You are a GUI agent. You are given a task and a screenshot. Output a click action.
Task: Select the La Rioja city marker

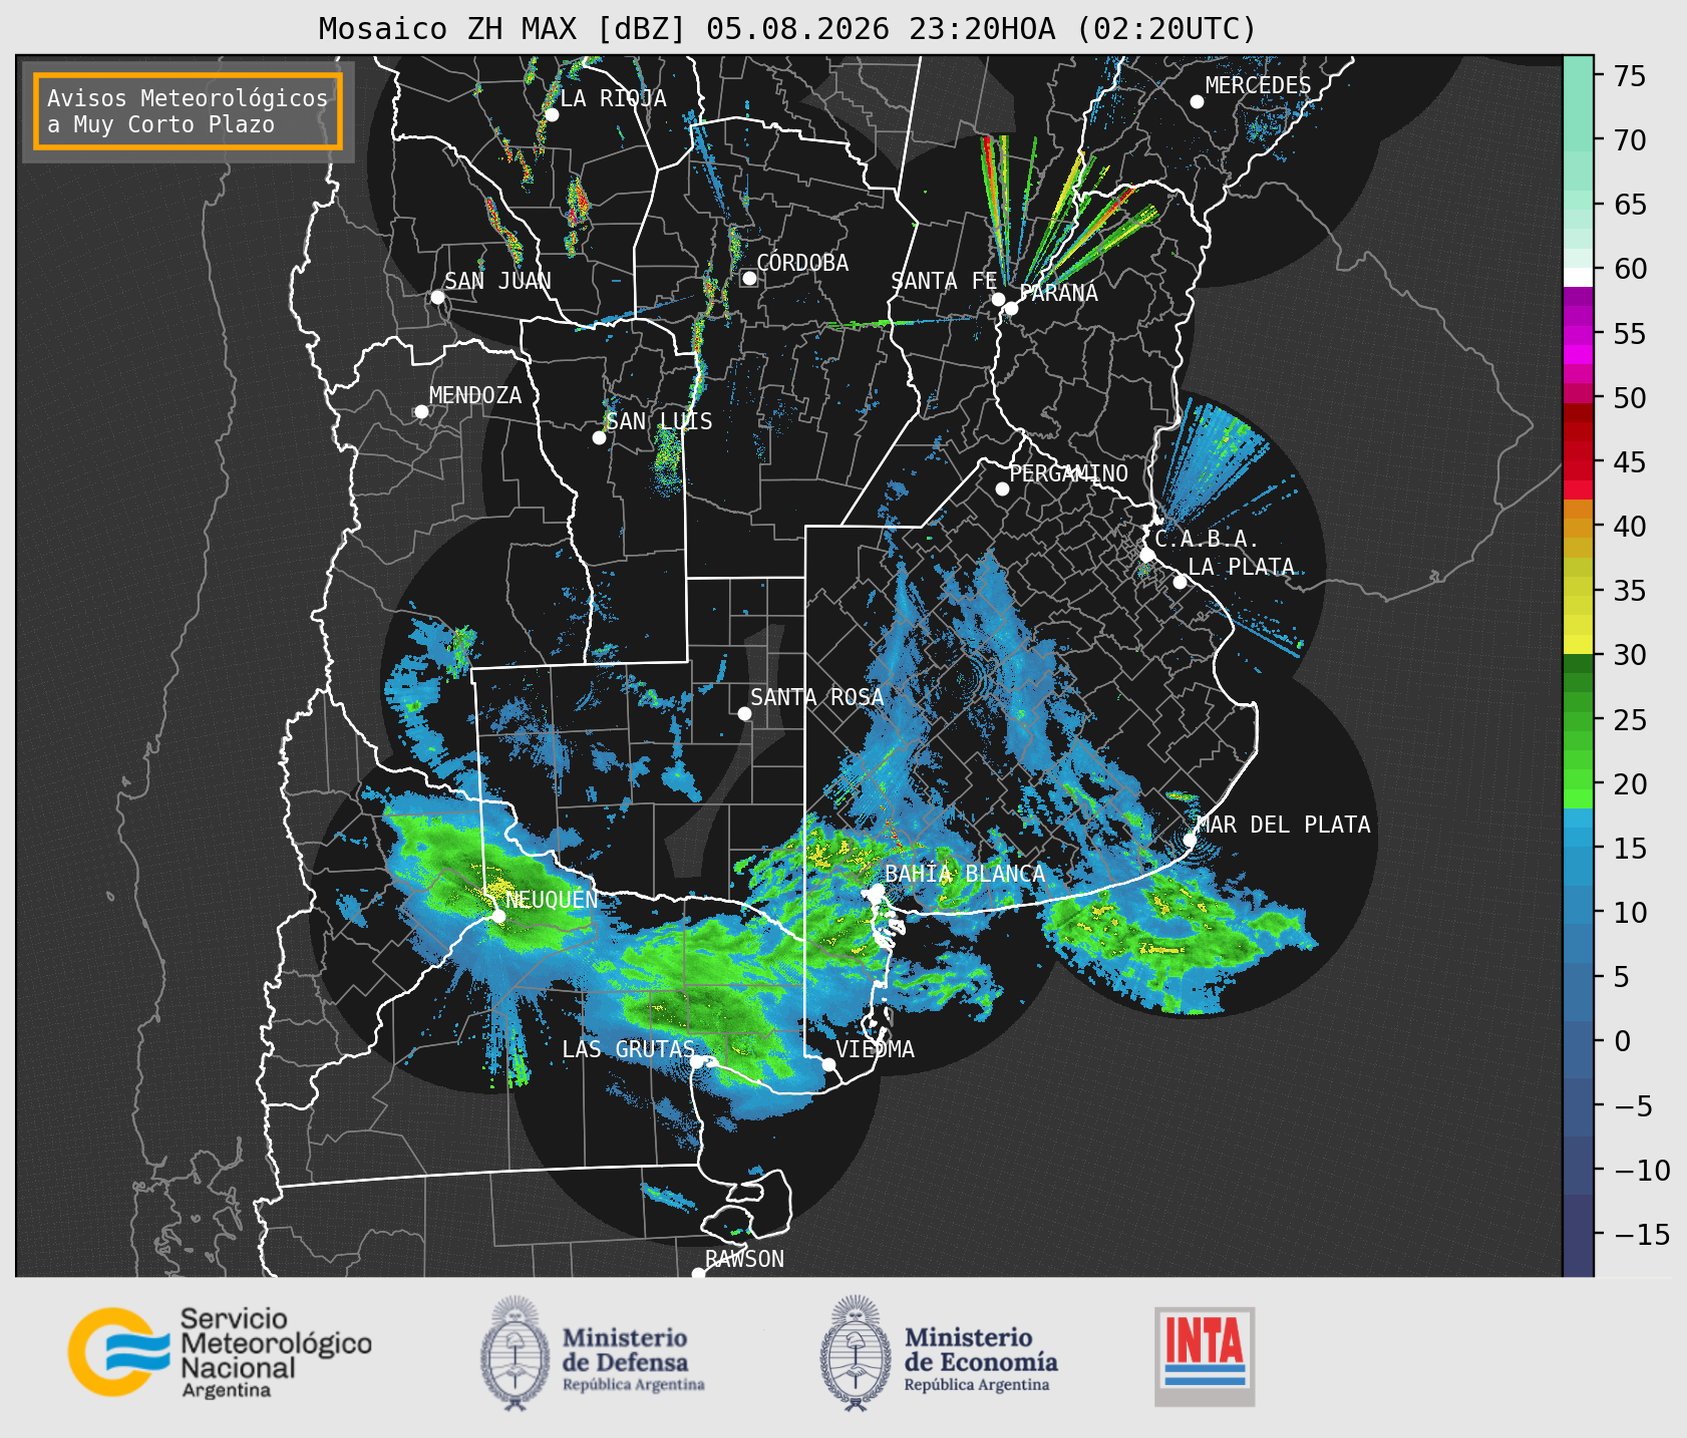click(x=551, y=115)
